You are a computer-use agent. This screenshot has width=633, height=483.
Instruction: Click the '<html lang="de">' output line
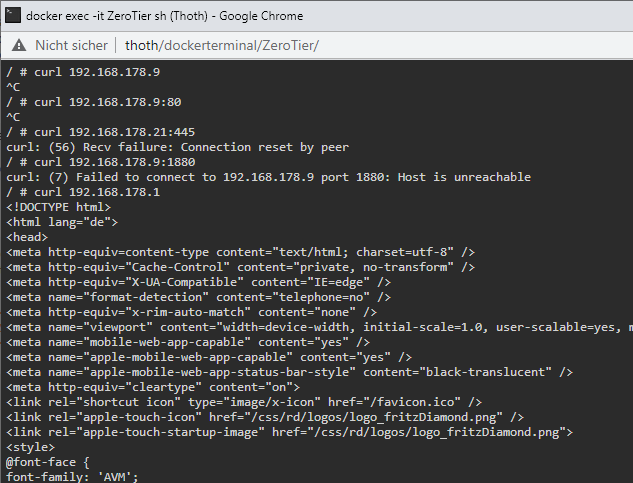tap(62, 222)
